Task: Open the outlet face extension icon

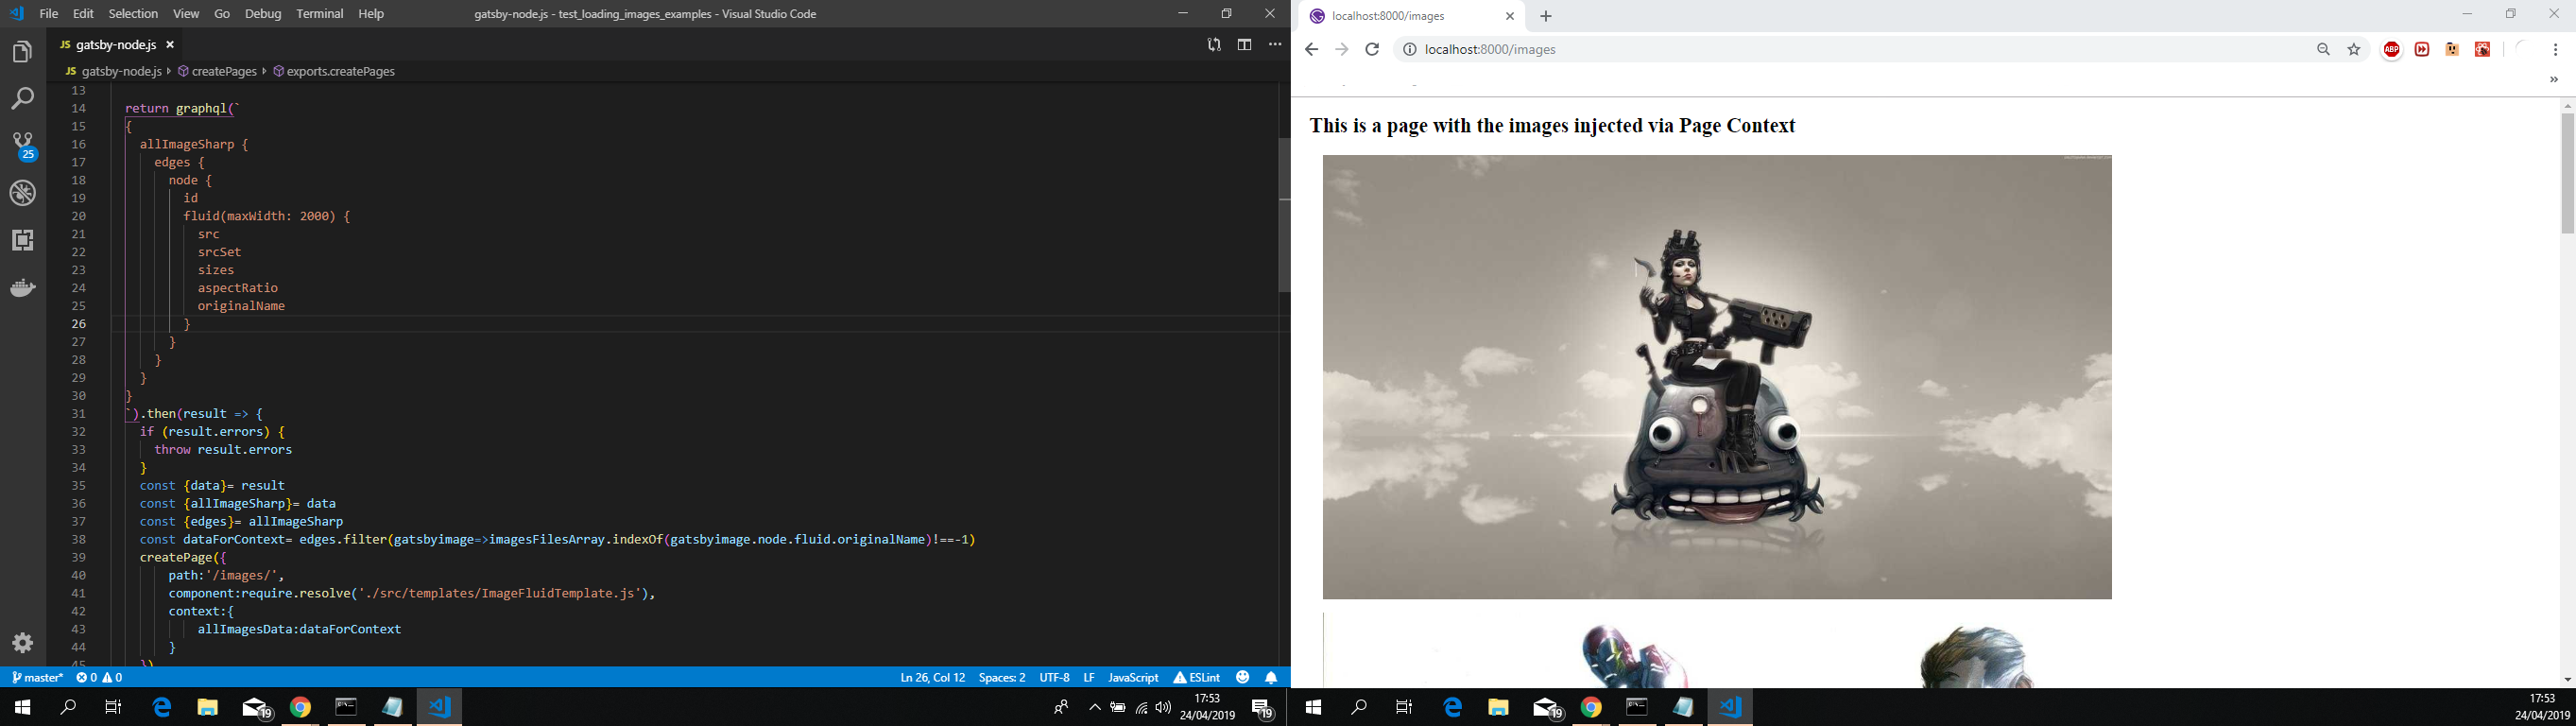Action: pos(2452,49)
